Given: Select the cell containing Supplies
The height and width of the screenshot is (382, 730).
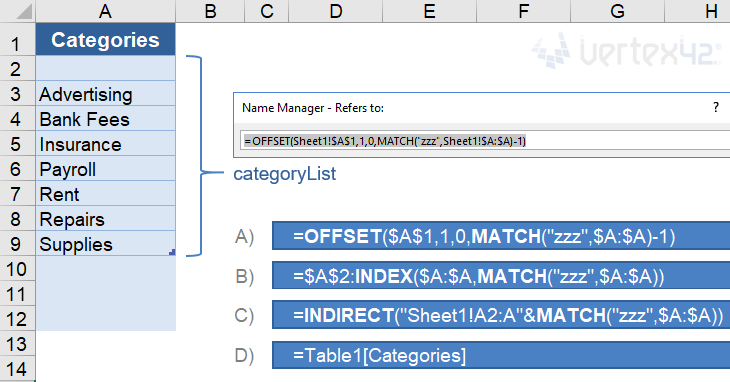Looking at the screenshot, I should pos(105,243).
